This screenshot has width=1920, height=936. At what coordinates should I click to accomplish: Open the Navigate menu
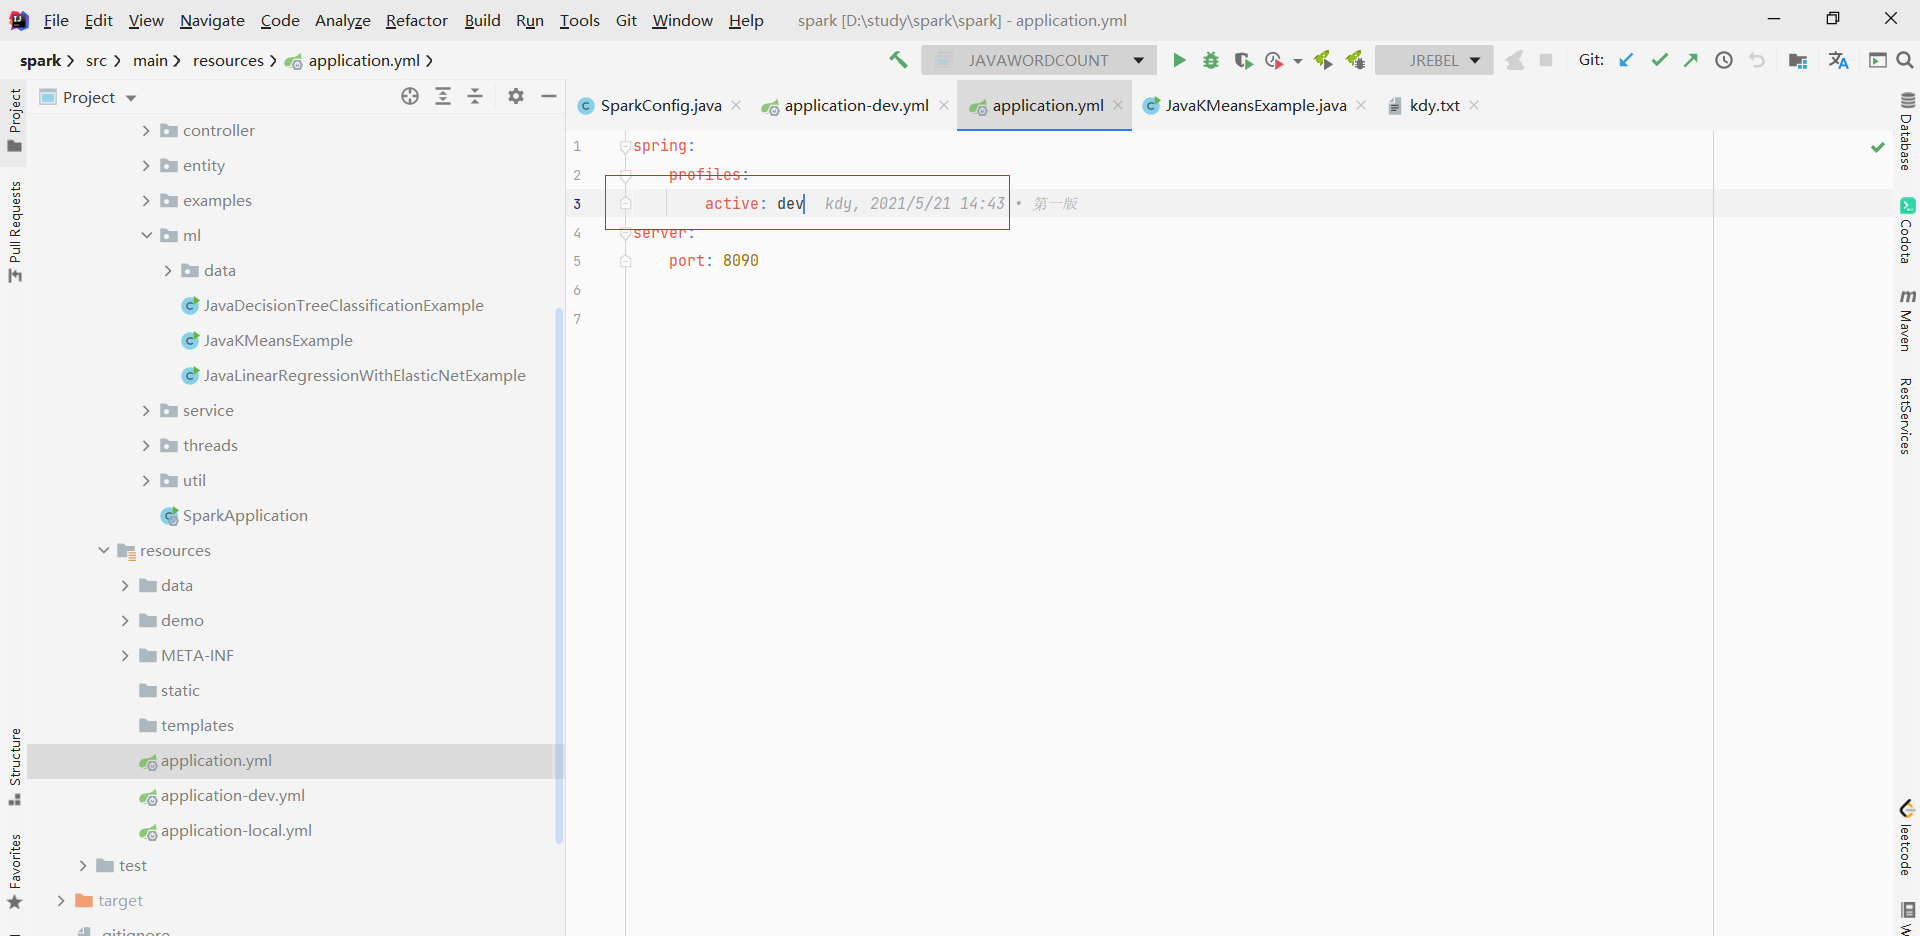click(212, 20)
